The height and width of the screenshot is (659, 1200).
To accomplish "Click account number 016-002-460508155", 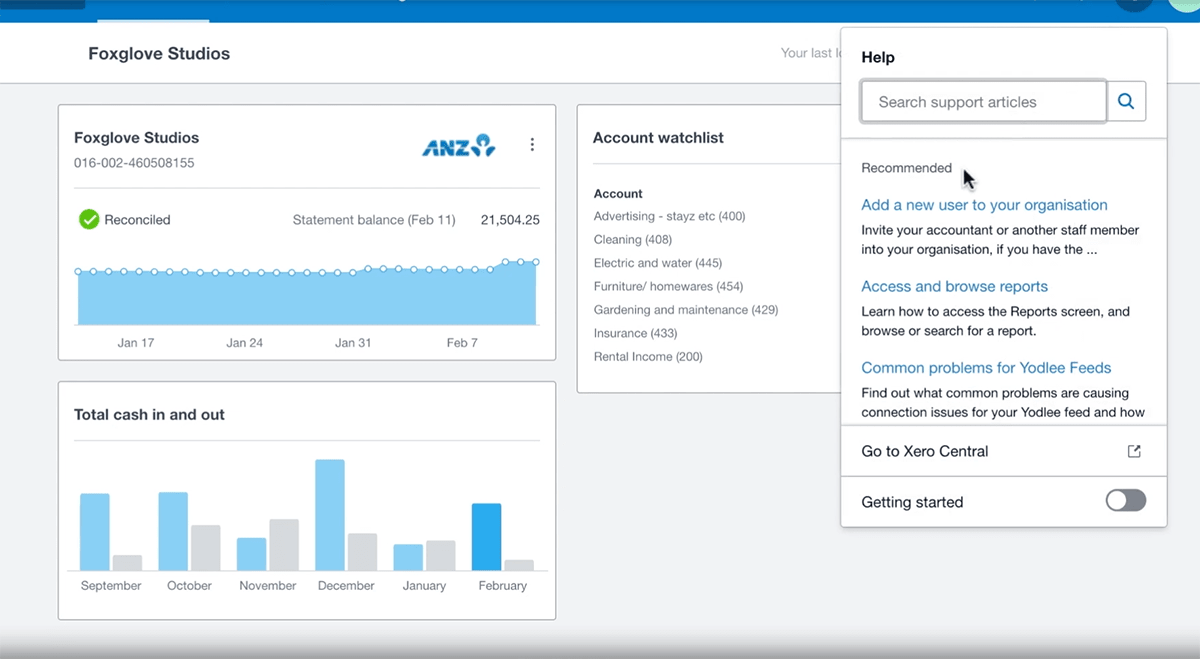I will click(134, 162).
